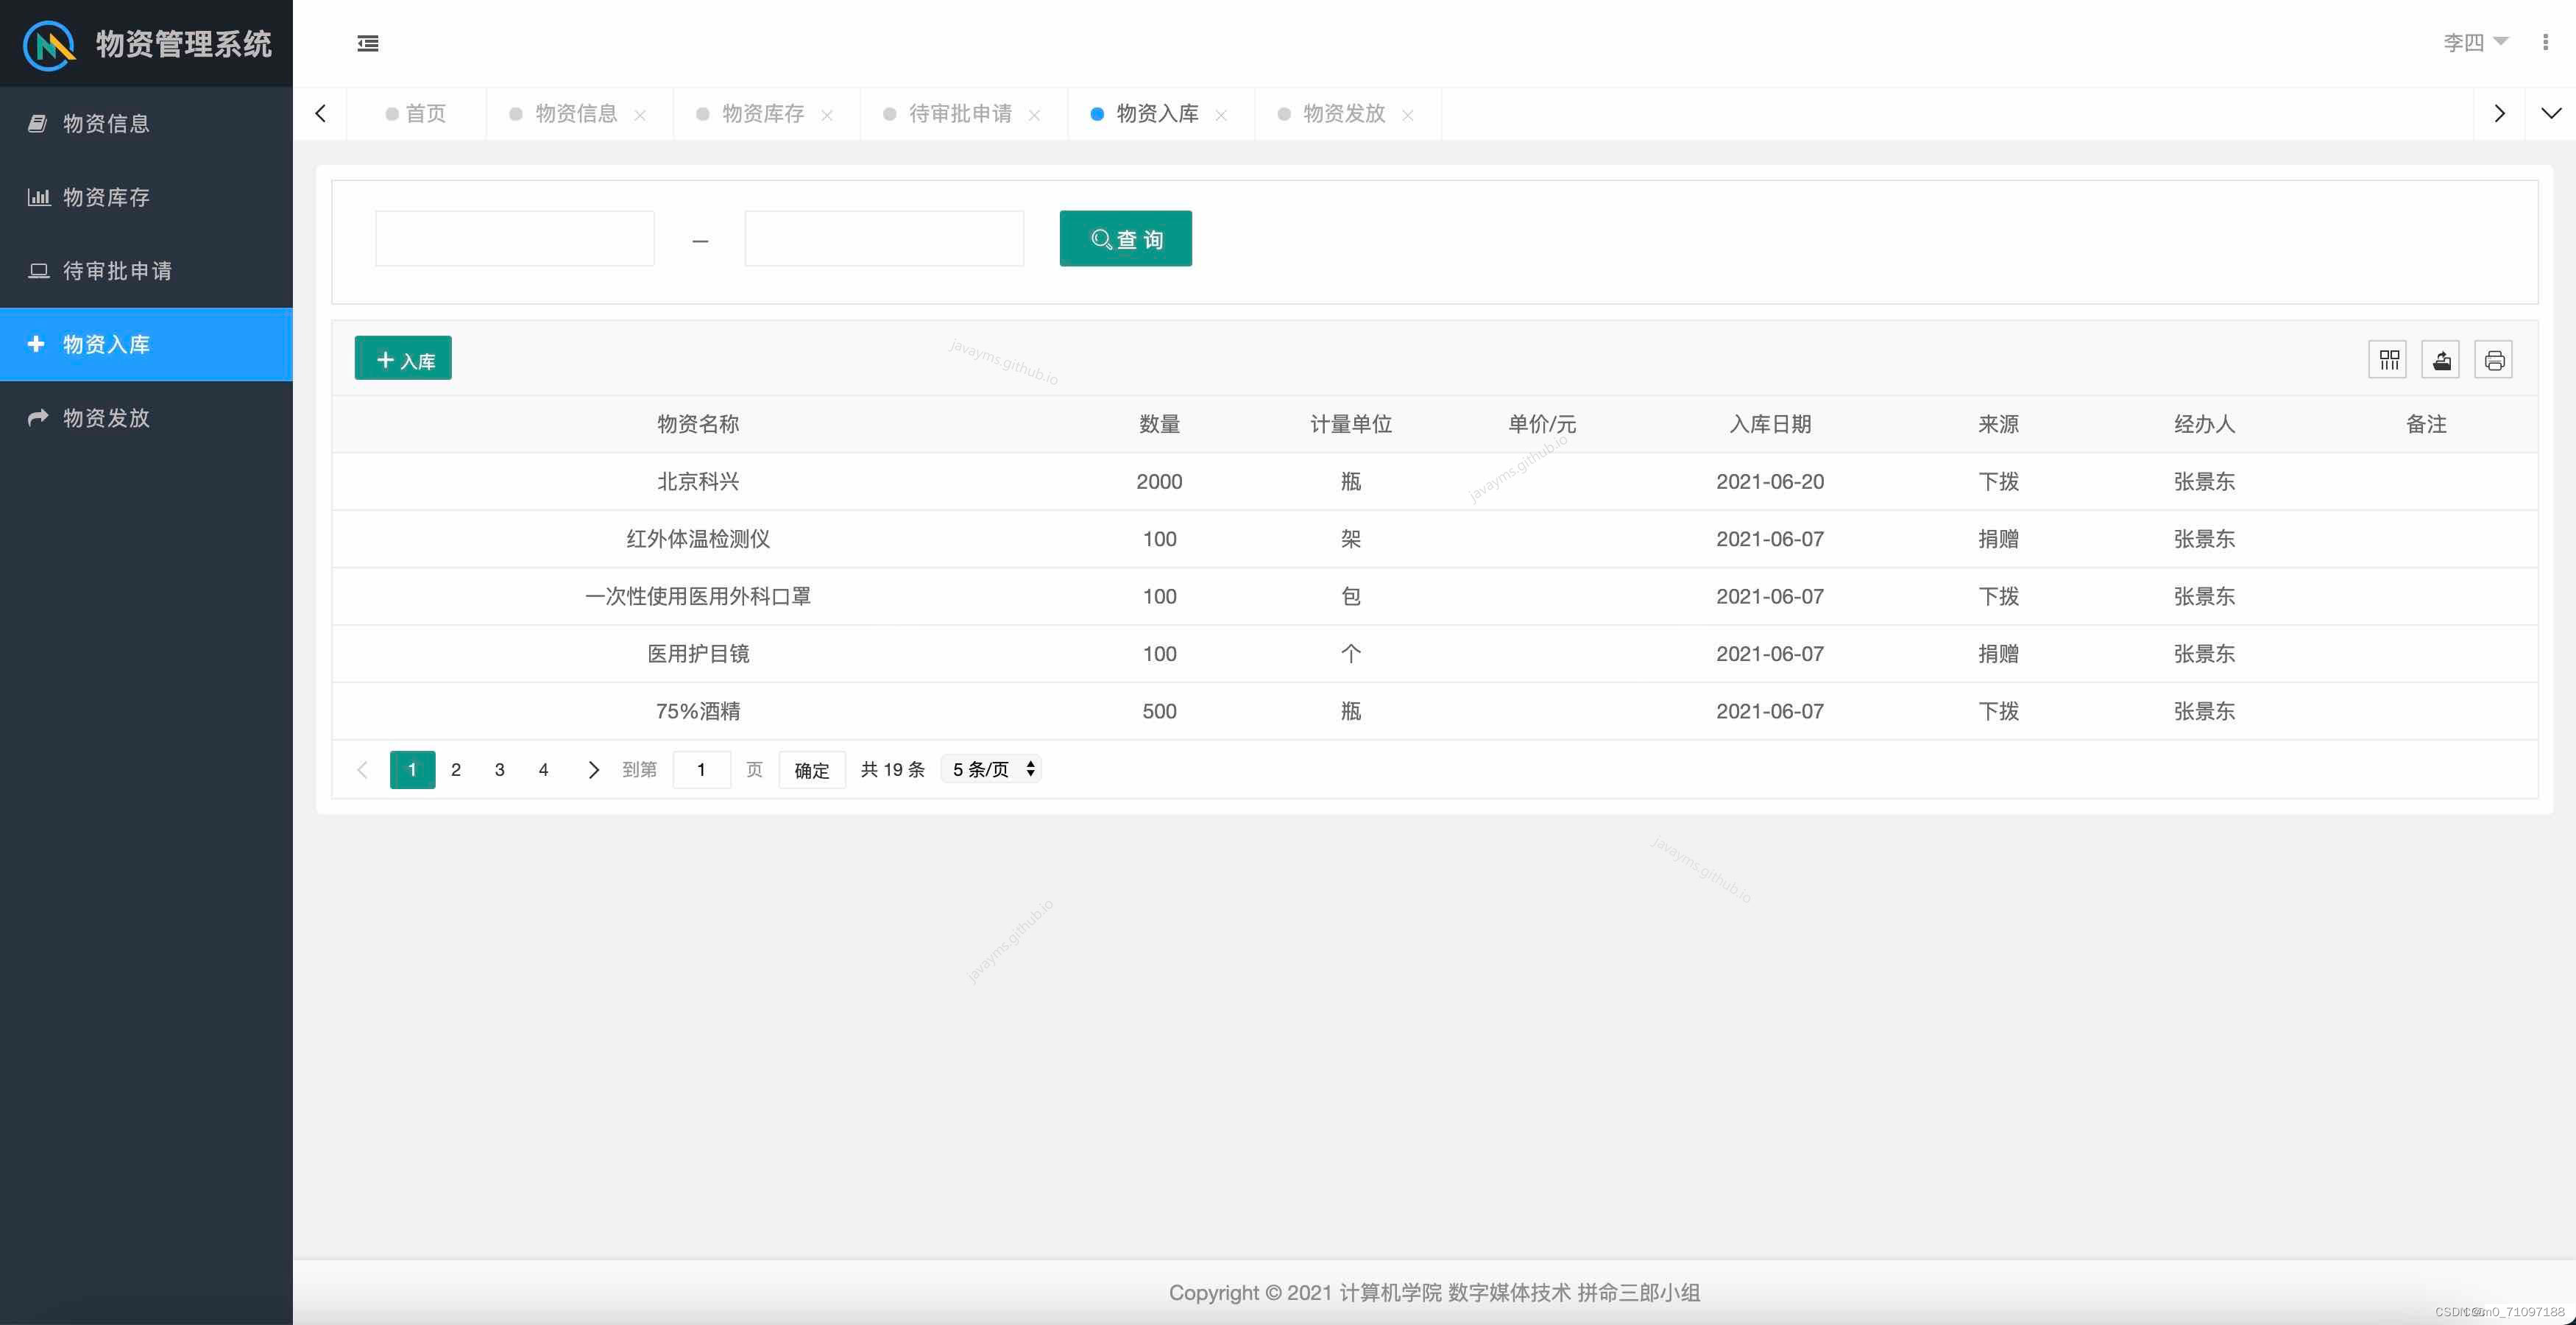Click the right arrow to scroll tabs
The width and height of the screenshot is (2576, 1325).
coord(2499,113)
